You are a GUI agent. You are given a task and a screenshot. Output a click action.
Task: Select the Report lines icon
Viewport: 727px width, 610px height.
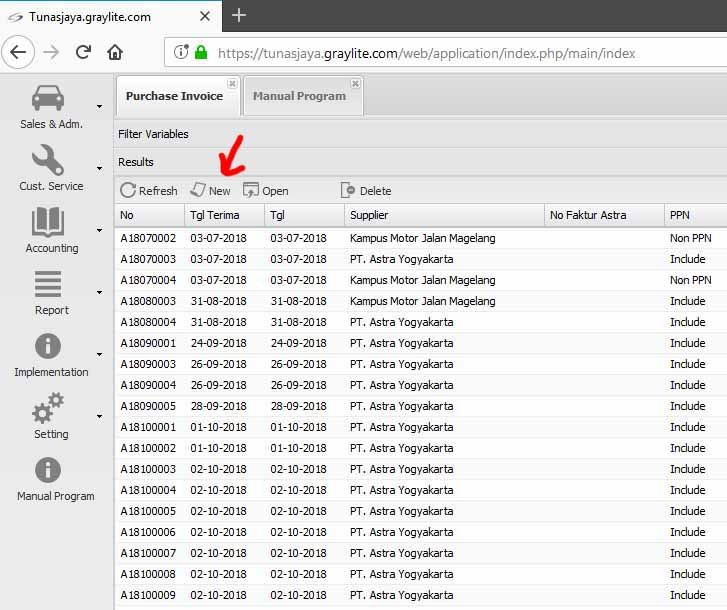coord(48,284)
